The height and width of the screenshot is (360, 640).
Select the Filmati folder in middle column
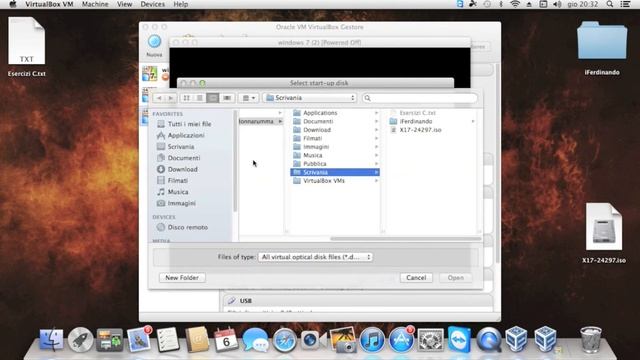click(335, 138)
